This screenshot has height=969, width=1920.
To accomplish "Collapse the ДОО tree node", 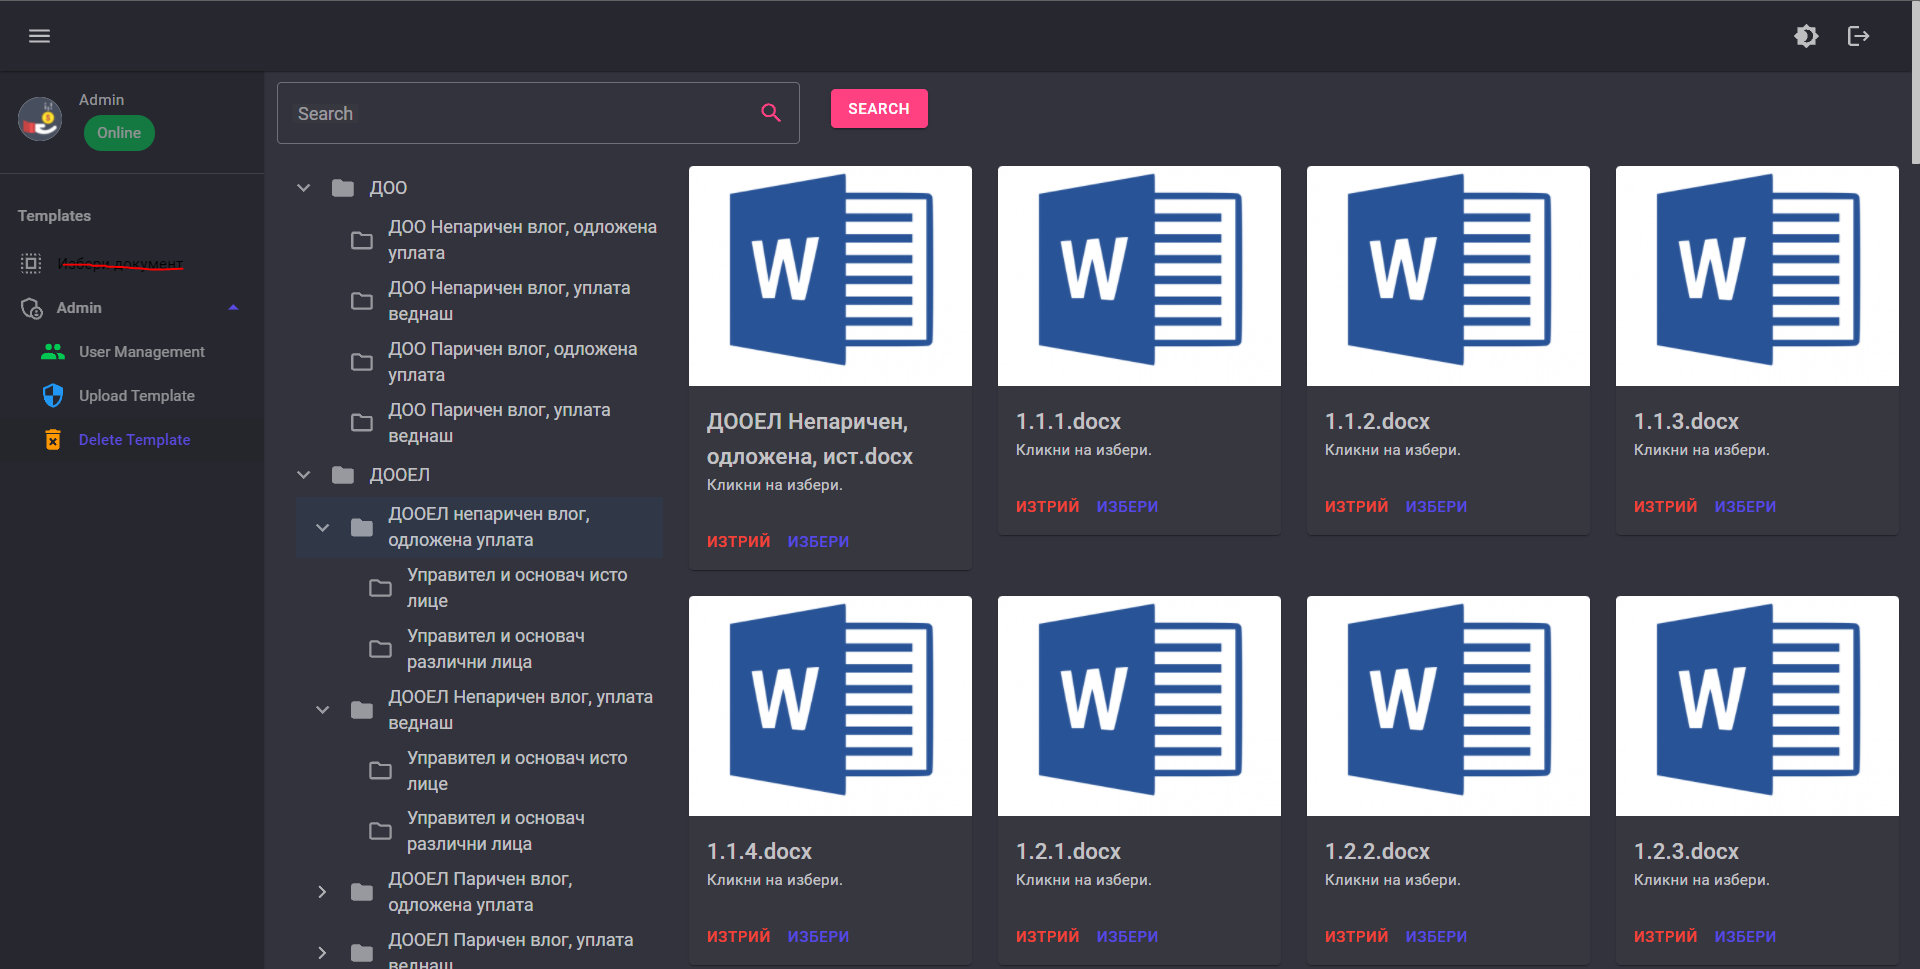I will (303, 187).
